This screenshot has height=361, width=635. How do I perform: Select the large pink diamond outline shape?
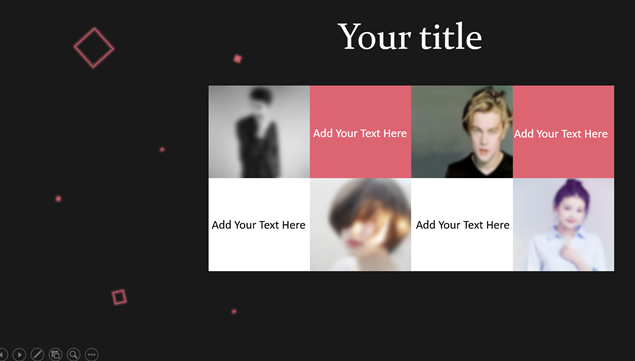(x=94, y=48)
